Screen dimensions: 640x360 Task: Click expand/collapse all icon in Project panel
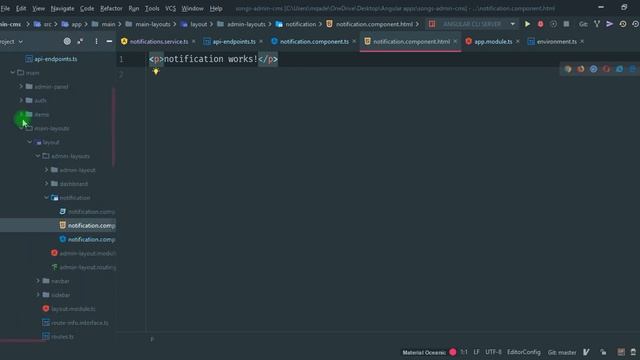[x=80, y=41]
